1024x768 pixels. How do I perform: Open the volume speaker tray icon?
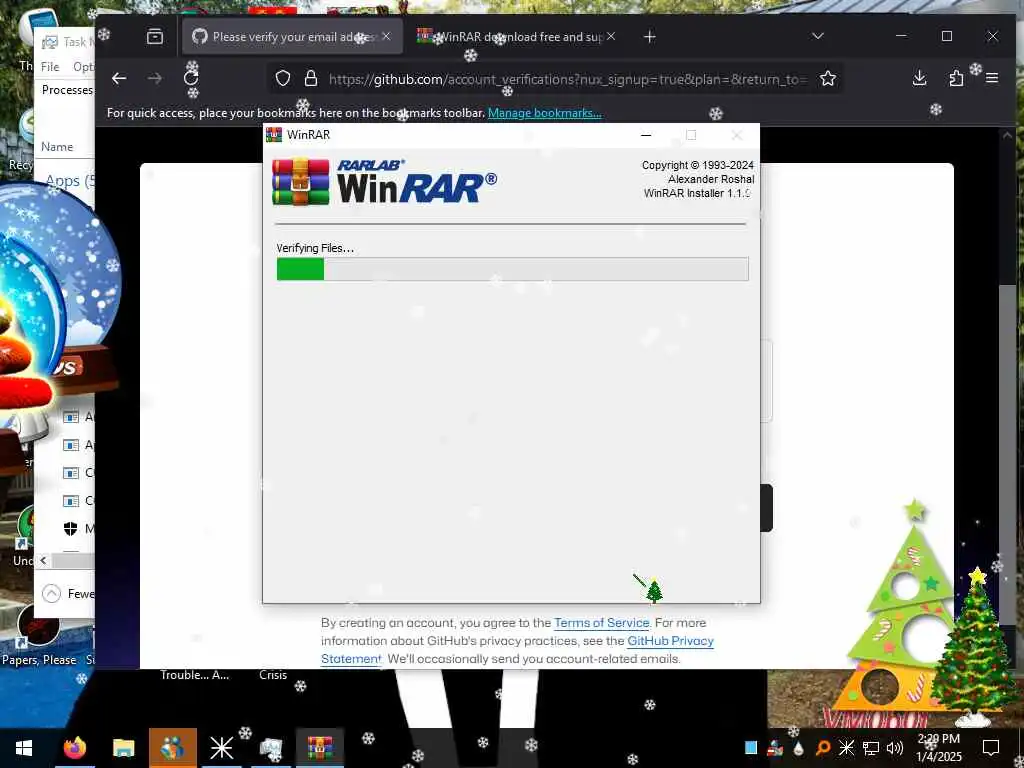click(x=895, y=748)
